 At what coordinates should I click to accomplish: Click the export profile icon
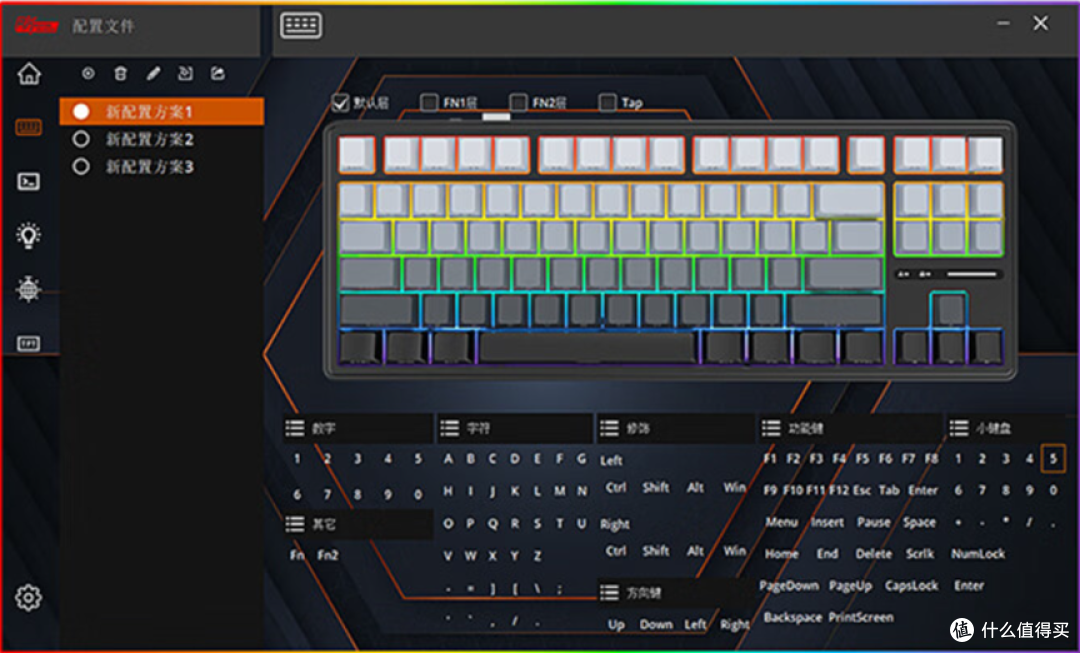tap(218, 73)
